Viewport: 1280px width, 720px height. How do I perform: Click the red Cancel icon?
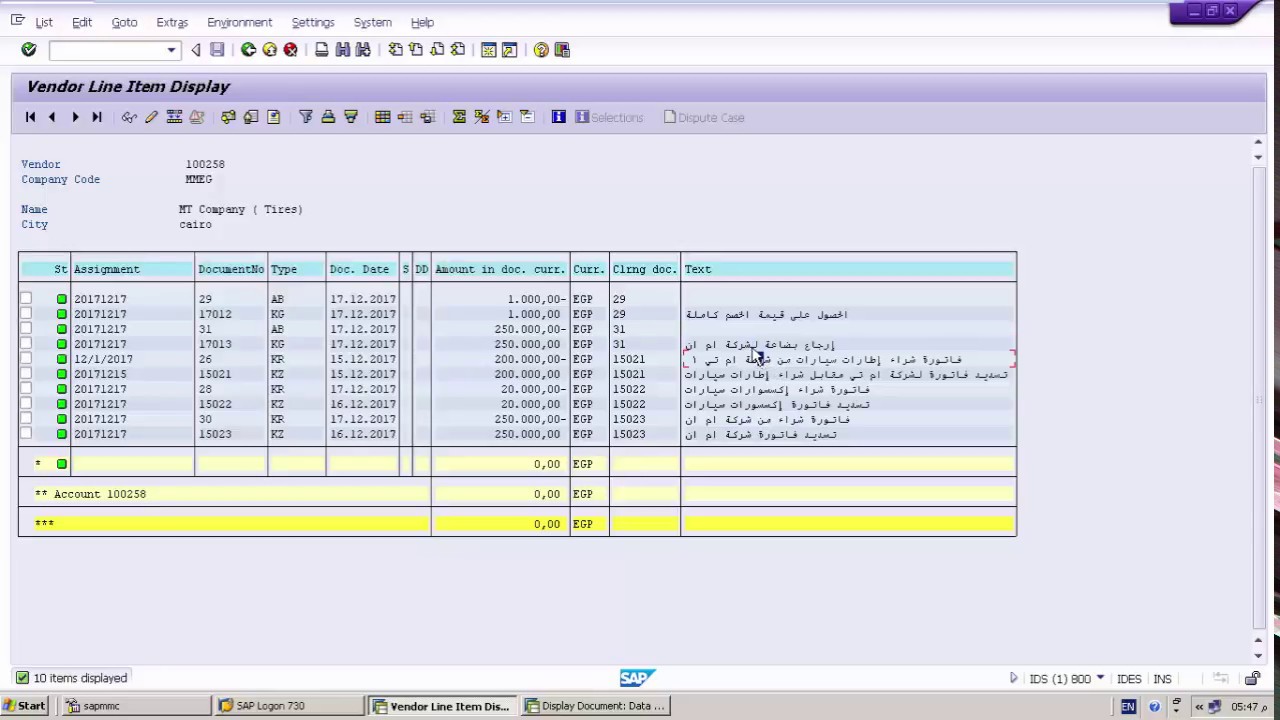[290, 50]
